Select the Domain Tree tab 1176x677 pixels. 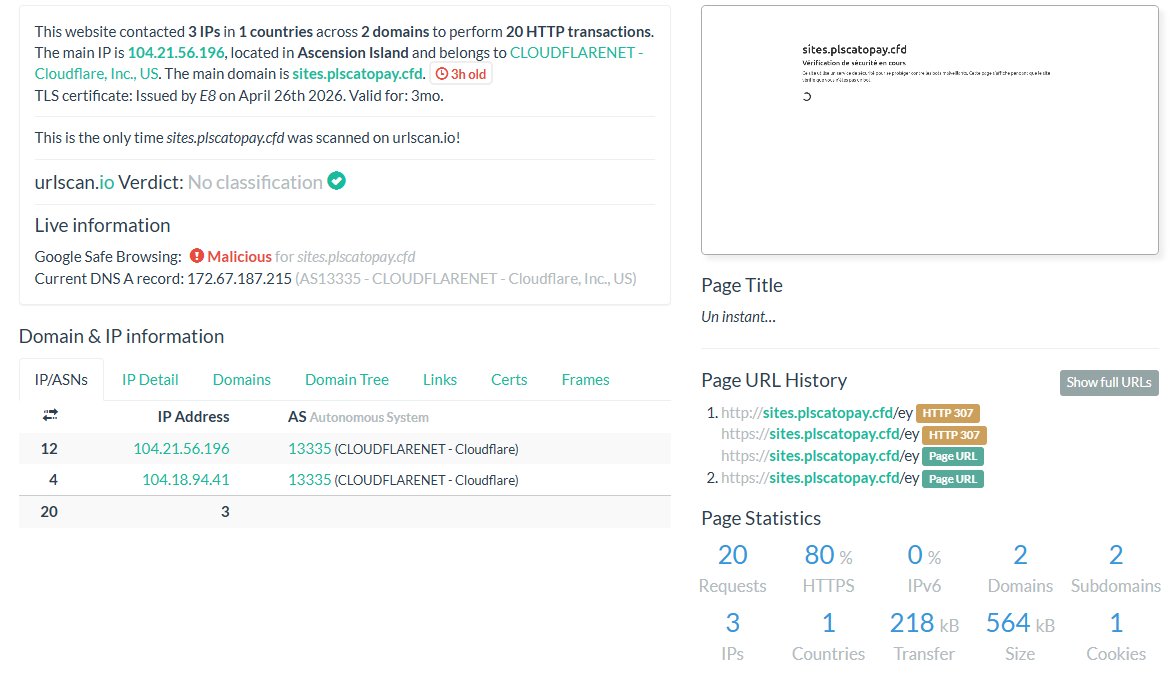click(x=346, y=379)
